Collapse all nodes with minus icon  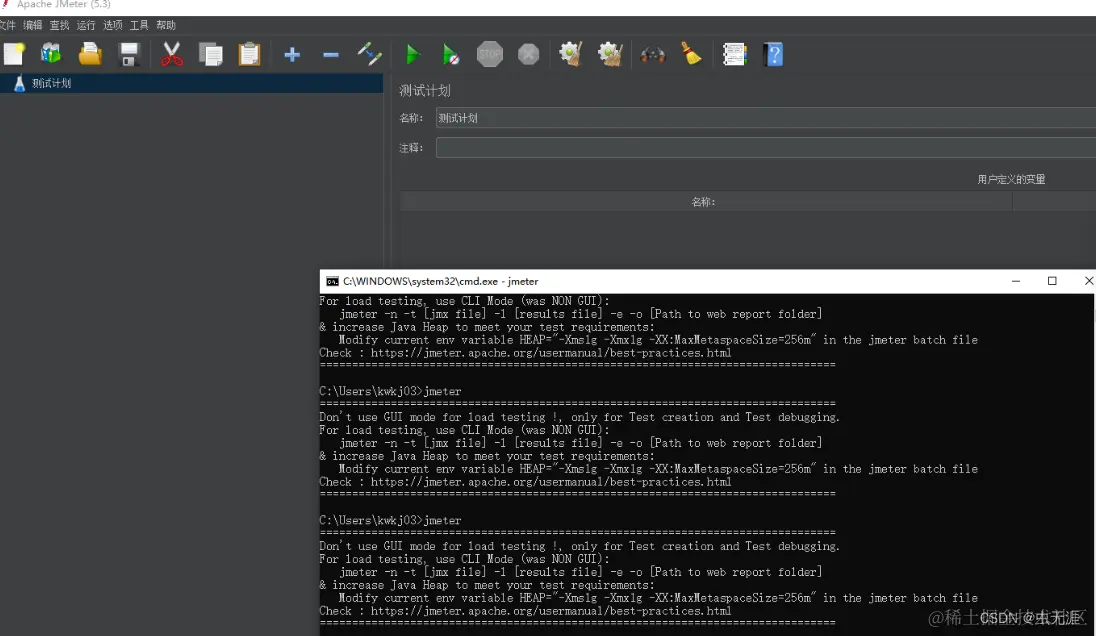[x=331, y=55]
